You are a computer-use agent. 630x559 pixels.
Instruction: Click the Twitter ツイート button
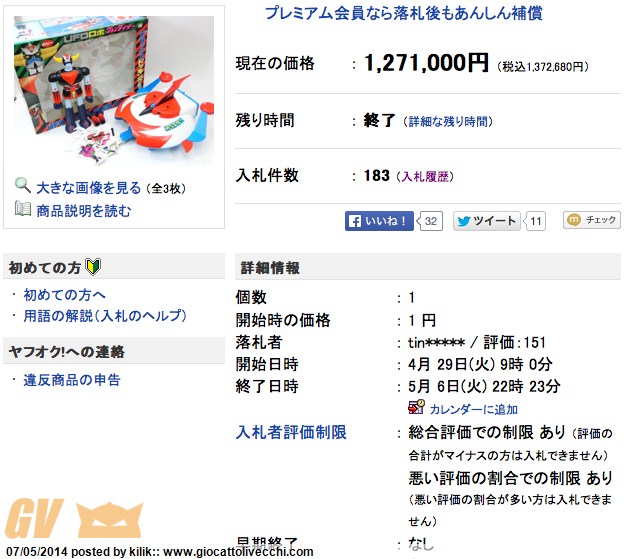pyautogui.click(x=487, y=221)
